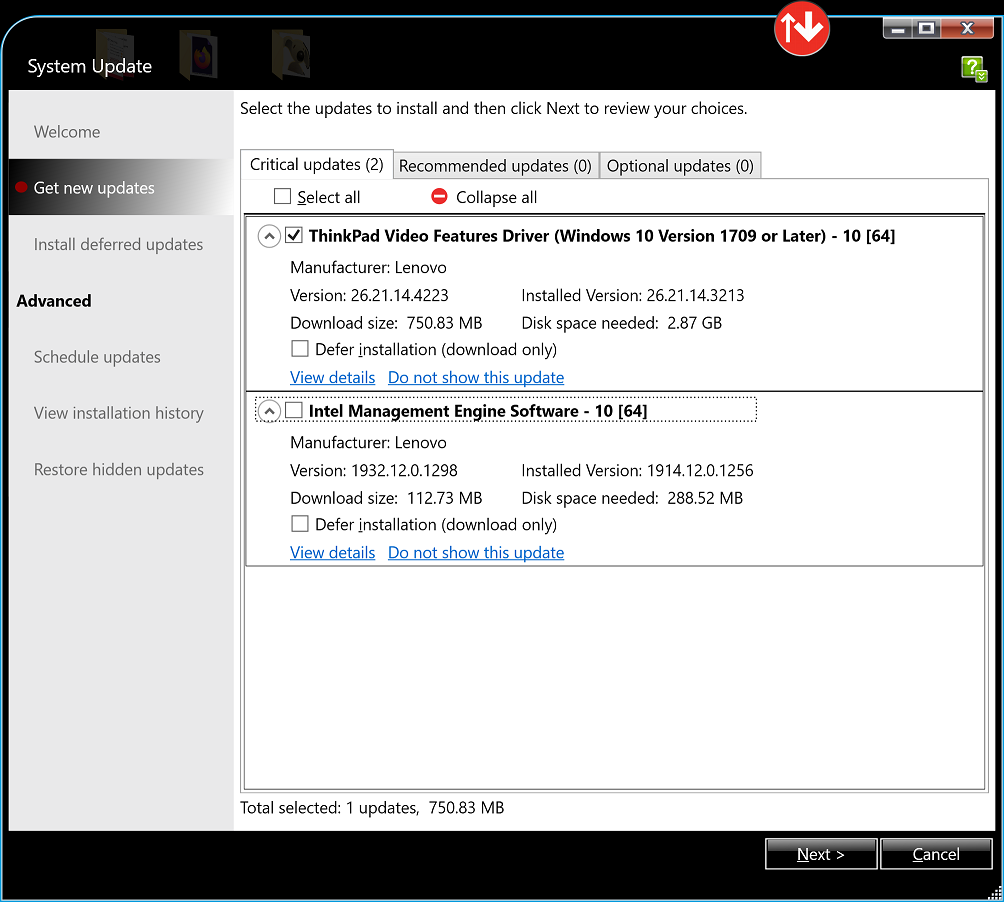Screen dimensions: 1004x902
Task: Click Disk space needed 2.87 GB text
Action: [621, 323]
